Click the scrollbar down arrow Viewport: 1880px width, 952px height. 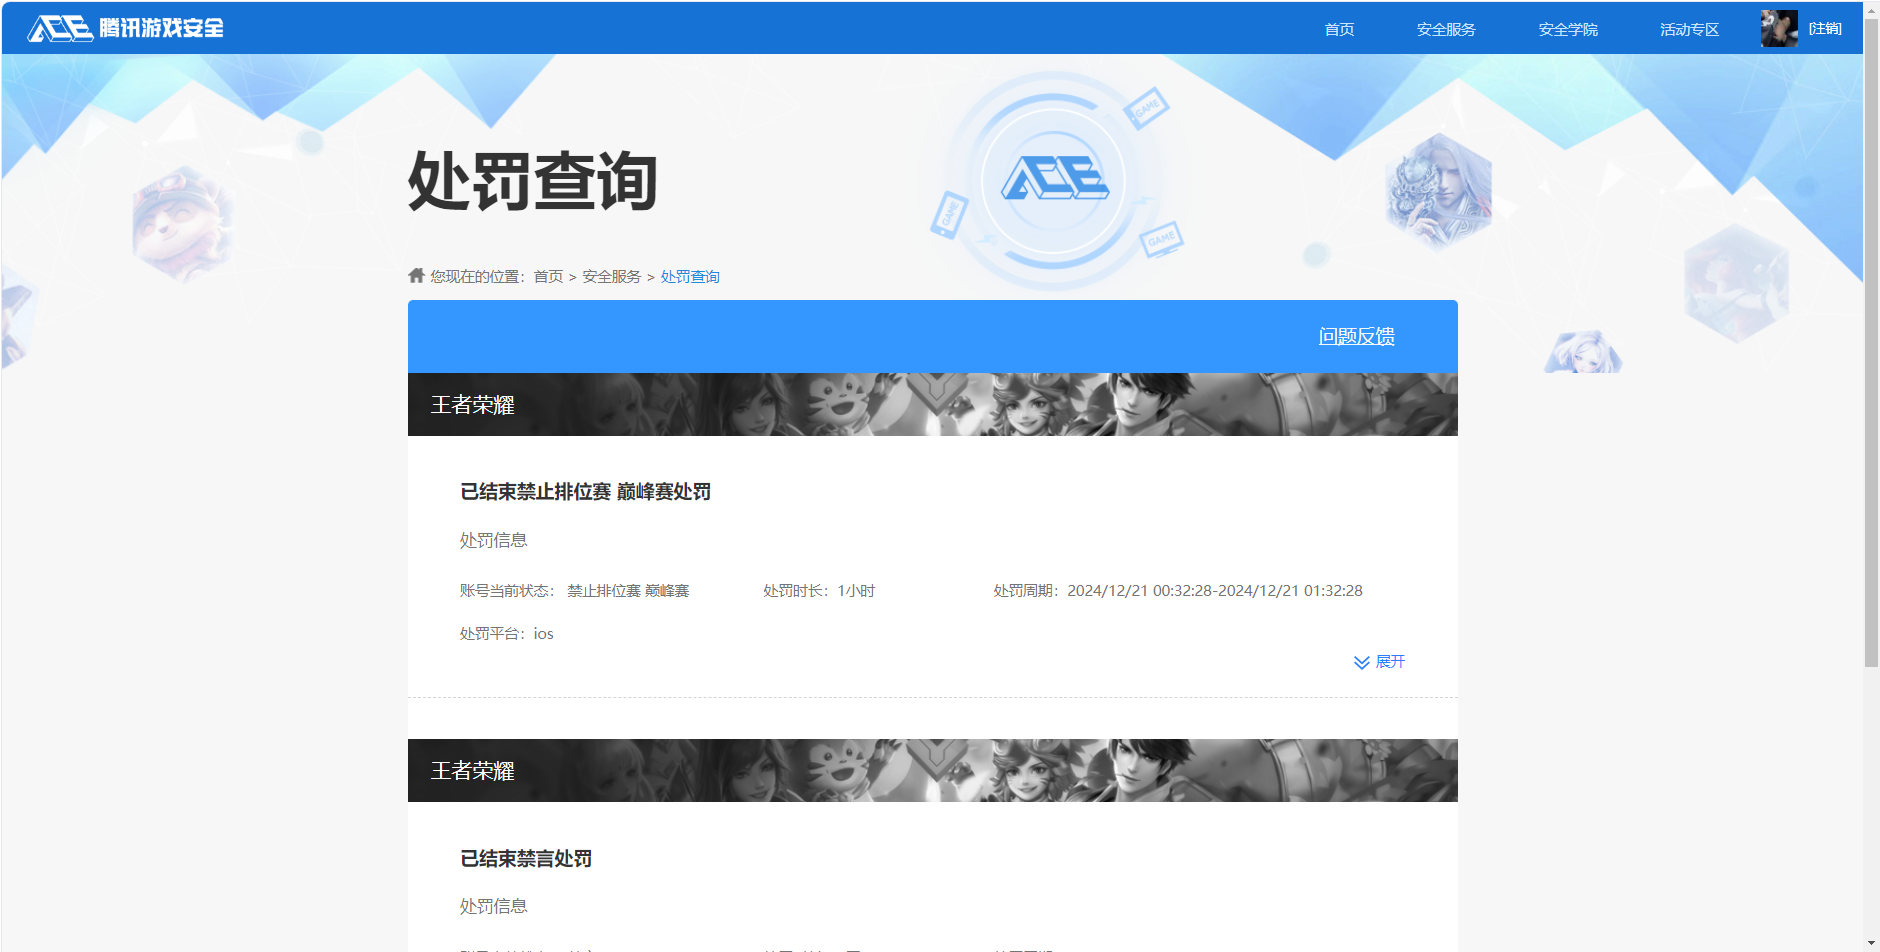1871,943
